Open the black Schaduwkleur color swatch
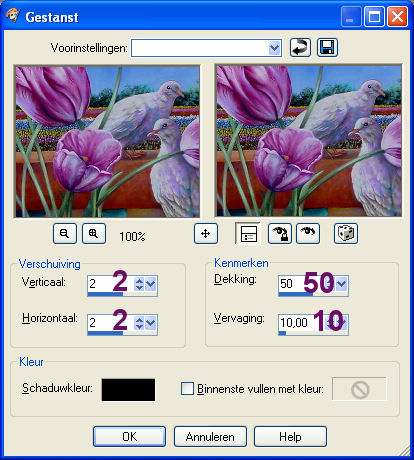This screenshot has height=460, width=414. (x=128, y=390)
